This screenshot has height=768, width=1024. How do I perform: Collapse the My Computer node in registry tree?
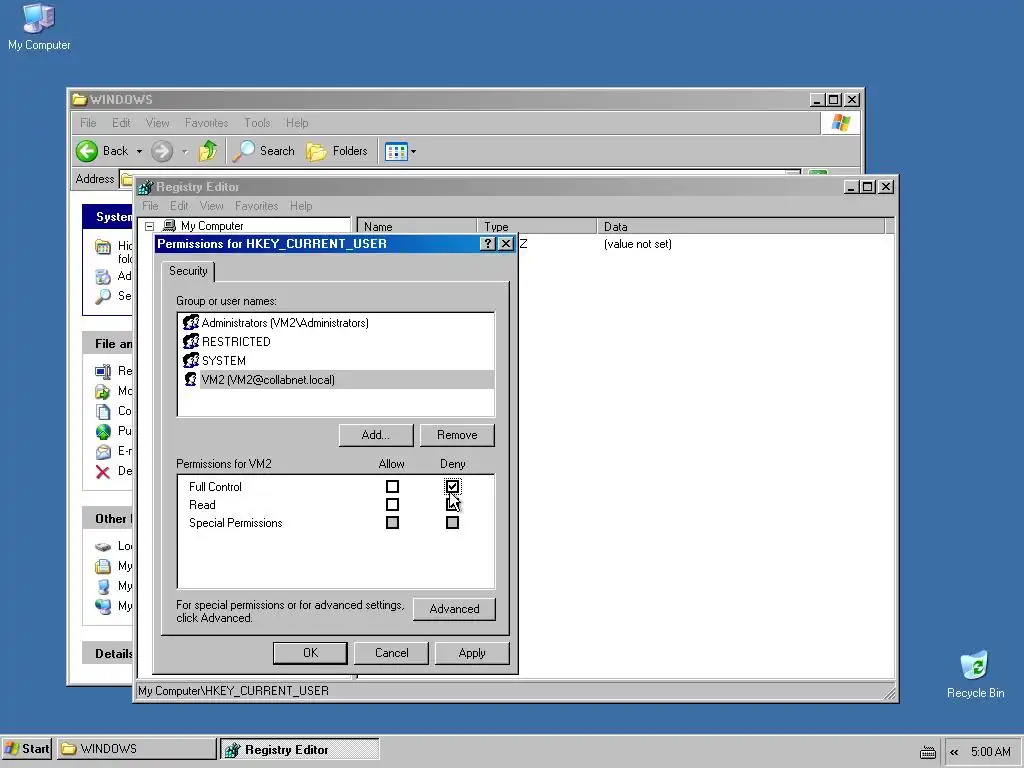pos(150,226)
